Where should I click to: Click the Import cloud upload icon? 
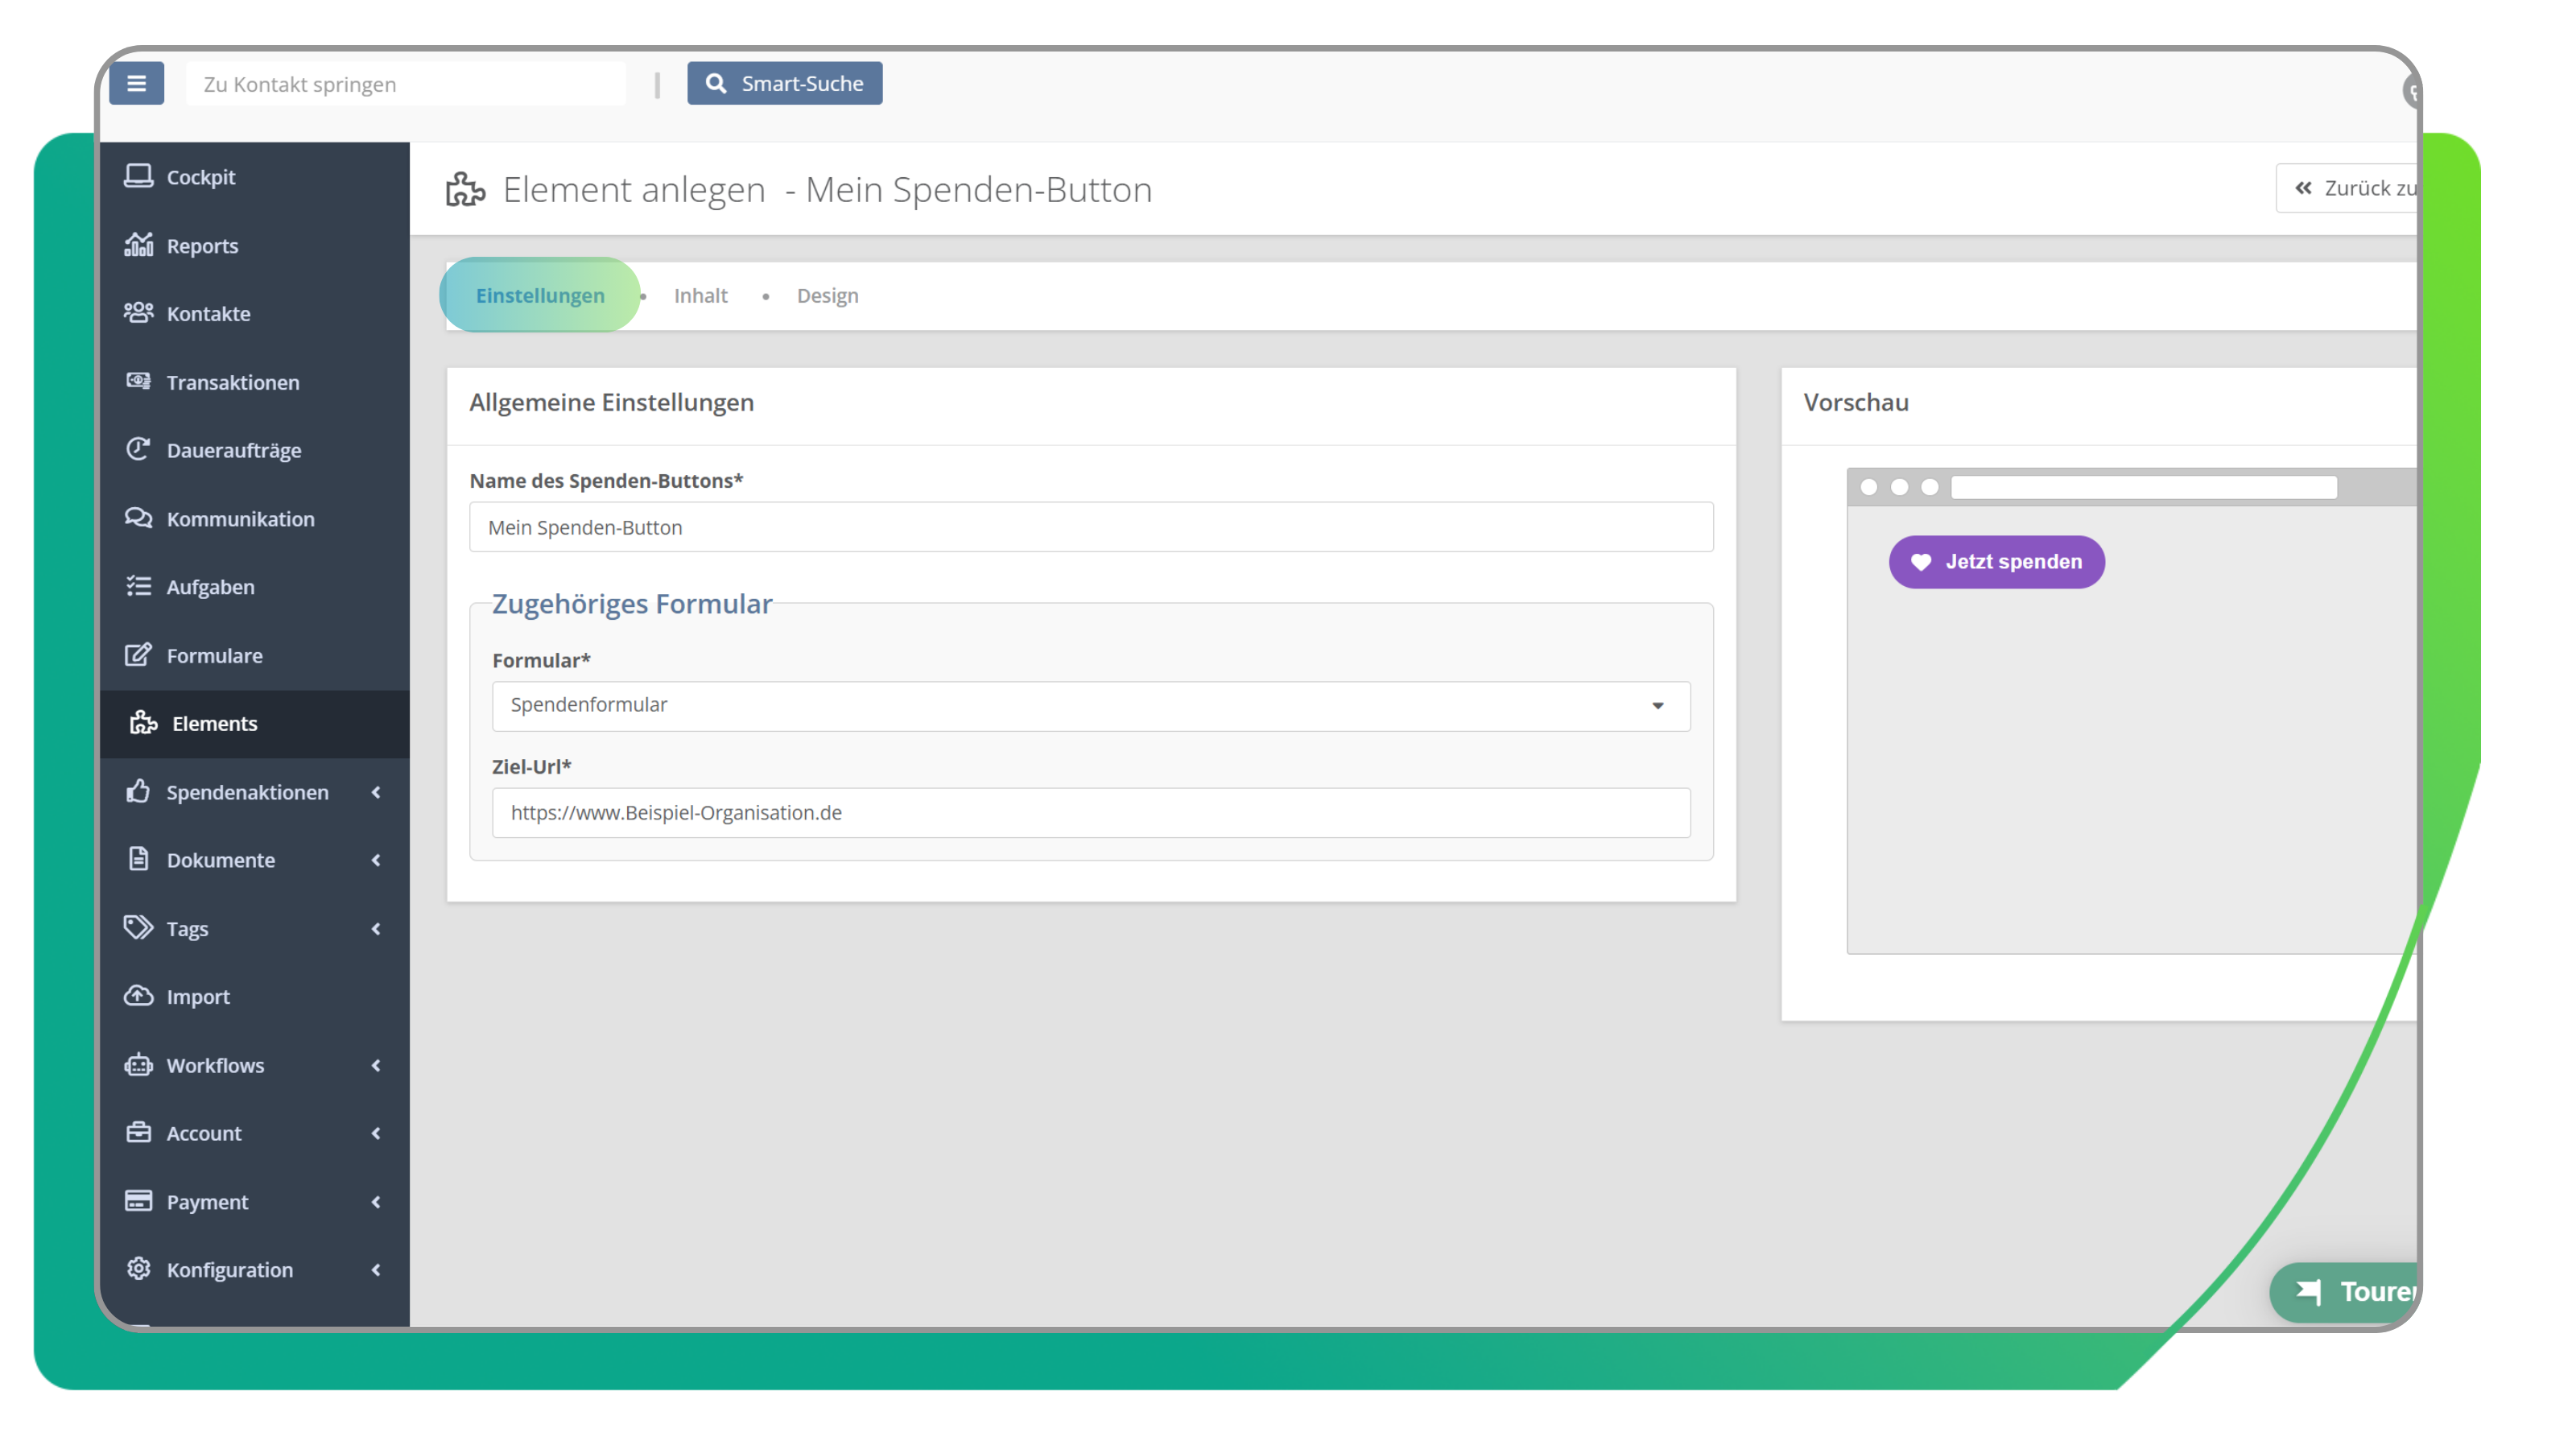(x=138, y=997)
